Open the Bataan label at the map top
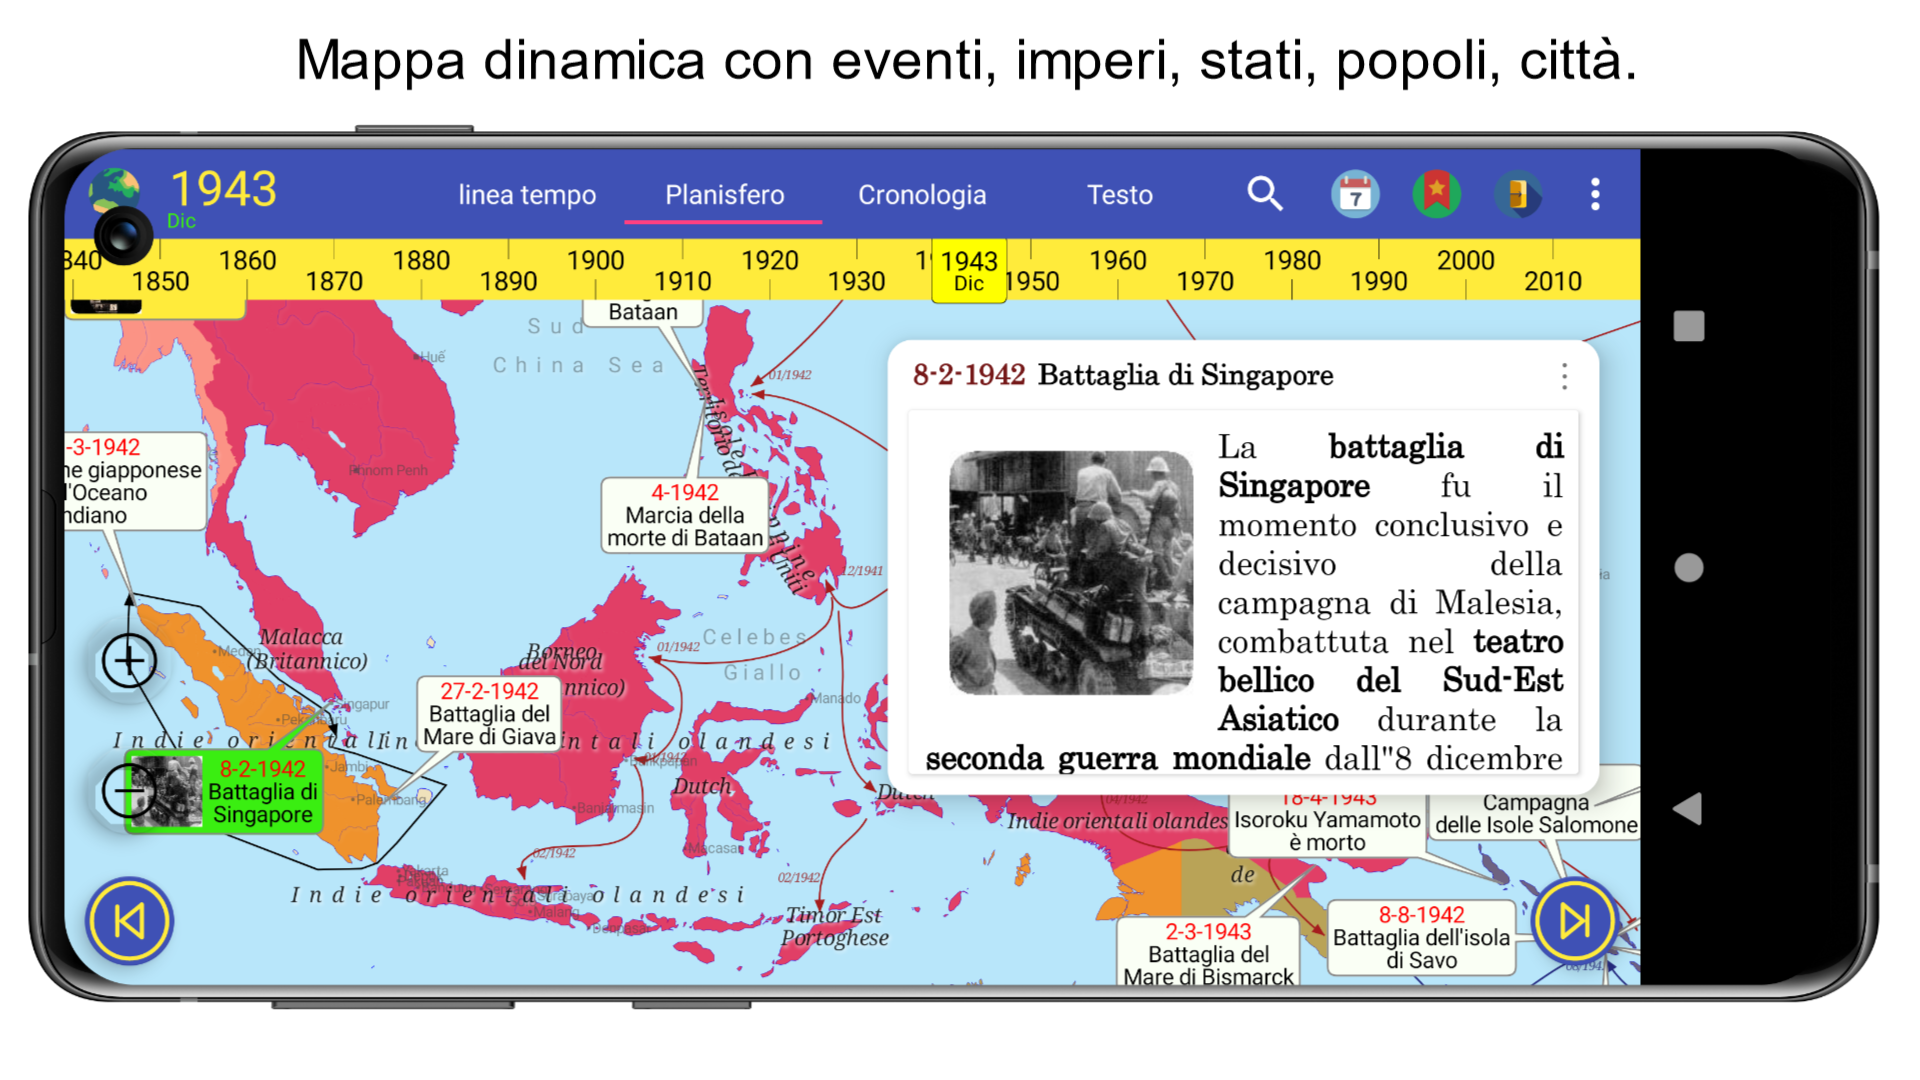This screenshot has width=1920, height=1080. click(643, 312)
